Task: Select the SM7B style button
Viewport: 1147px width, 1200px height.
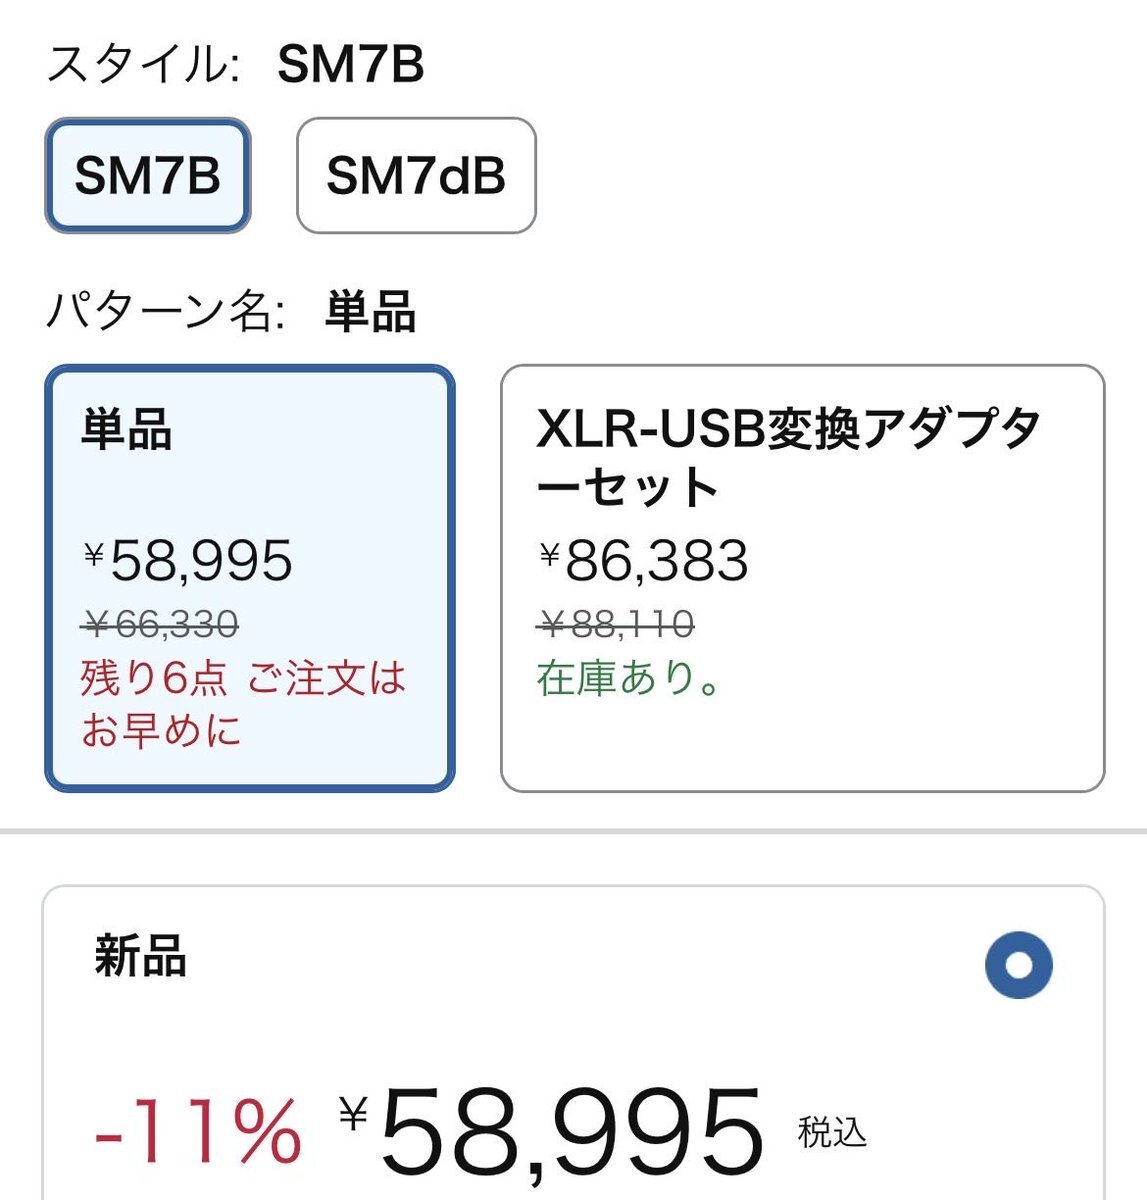Action: (x=148, y=176)
